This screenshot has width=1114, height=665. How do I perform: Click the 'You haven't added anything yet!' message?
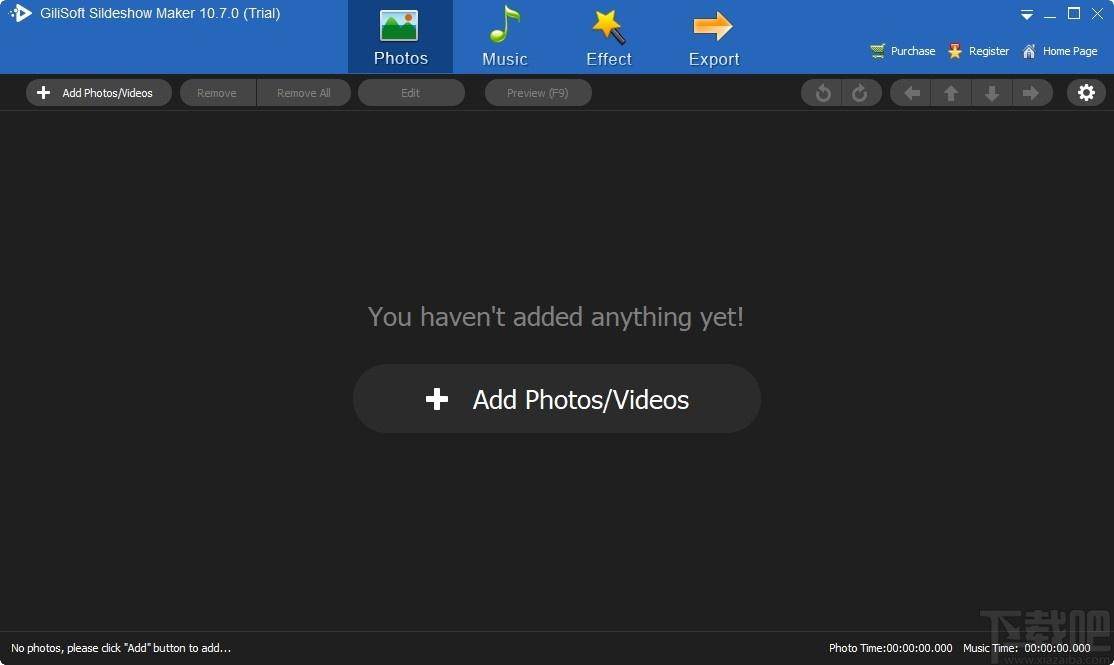[556, 317]
